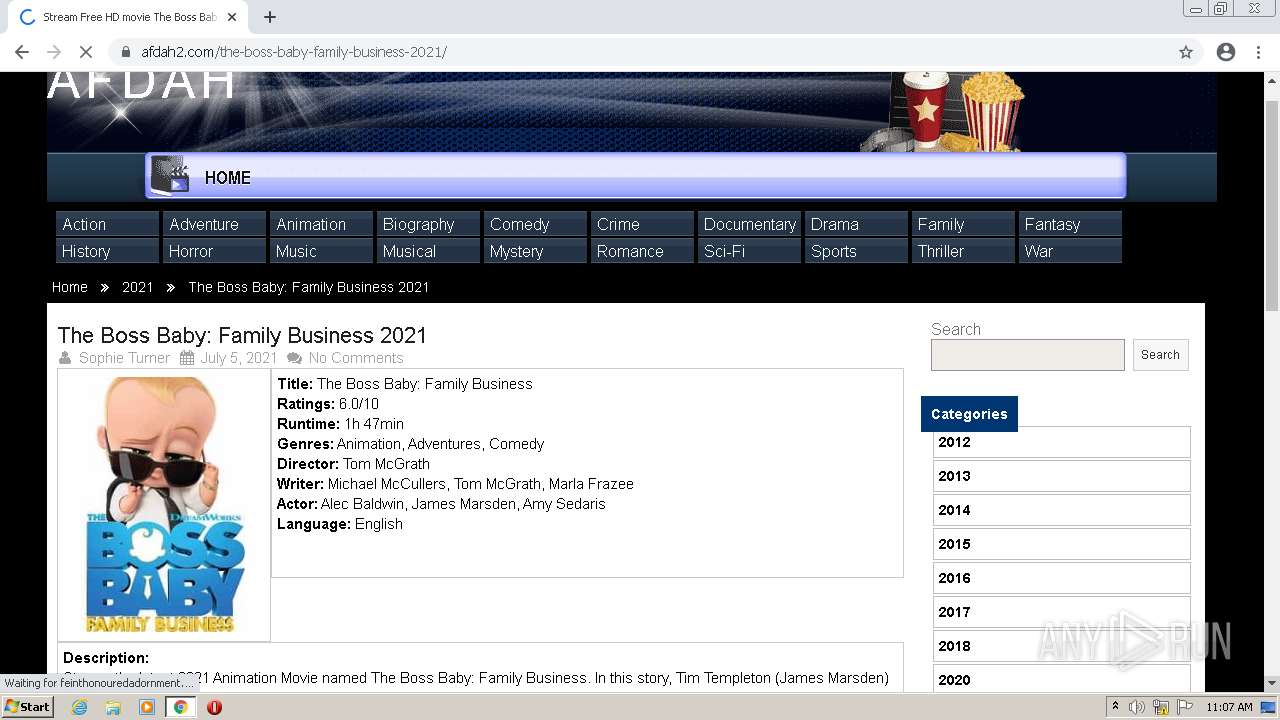Open Windows Start menu
The width and height of the screenshot is (1280, 720).
click(28, 707)
